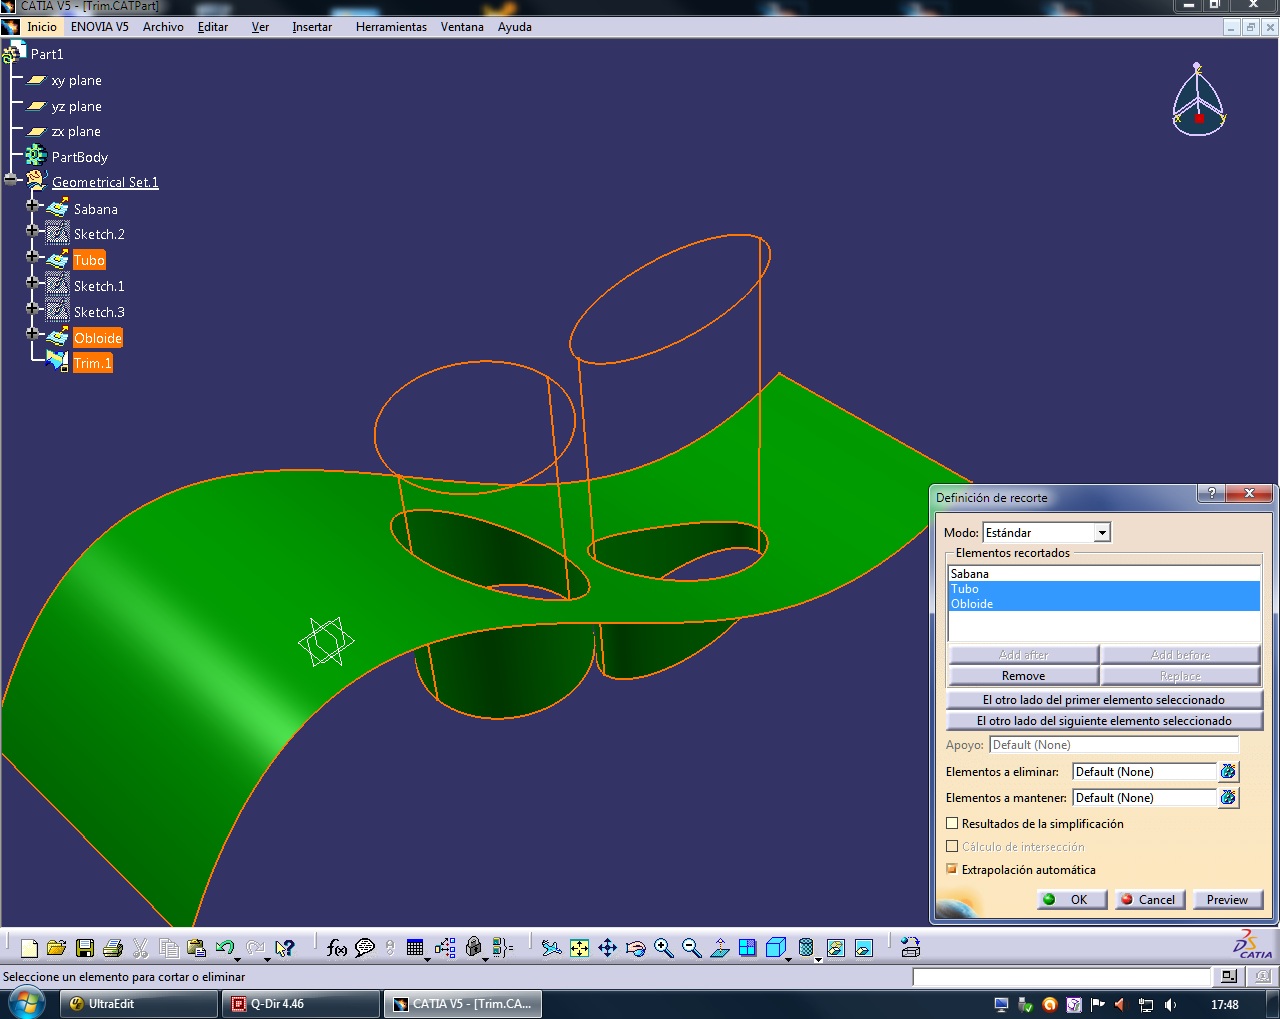Click the Fly mode airplane icon
This screenshot has width=1280, height=1019.
pos(551,948)
